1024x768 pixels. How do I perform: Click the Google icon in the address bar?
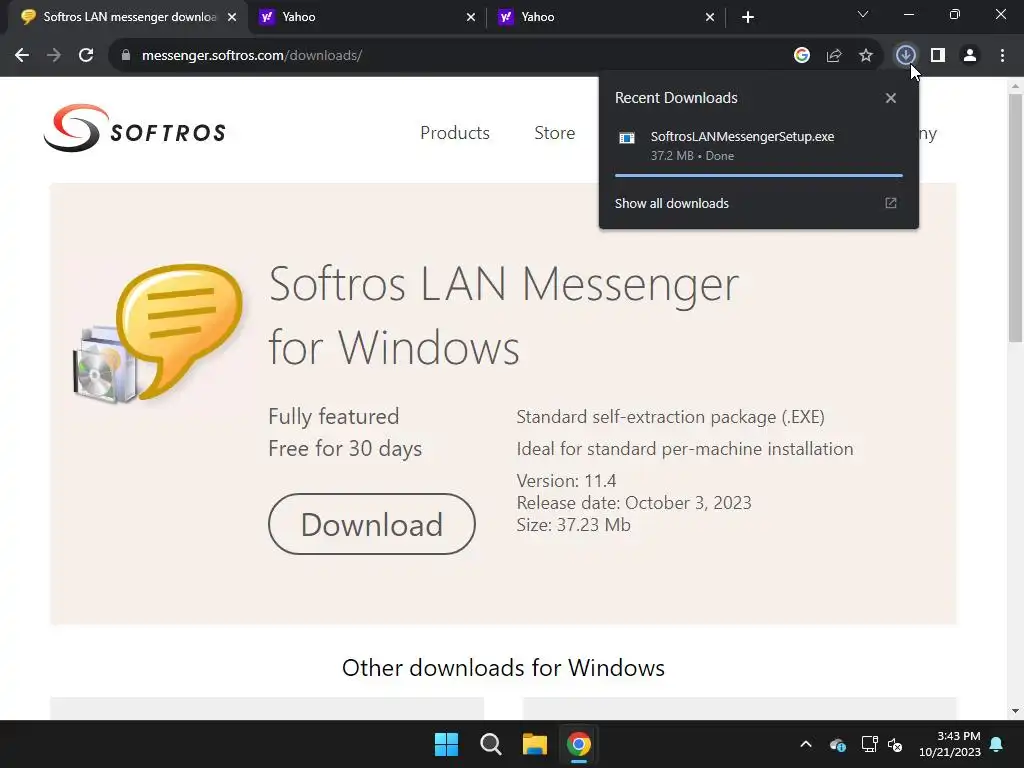(802, 56)
